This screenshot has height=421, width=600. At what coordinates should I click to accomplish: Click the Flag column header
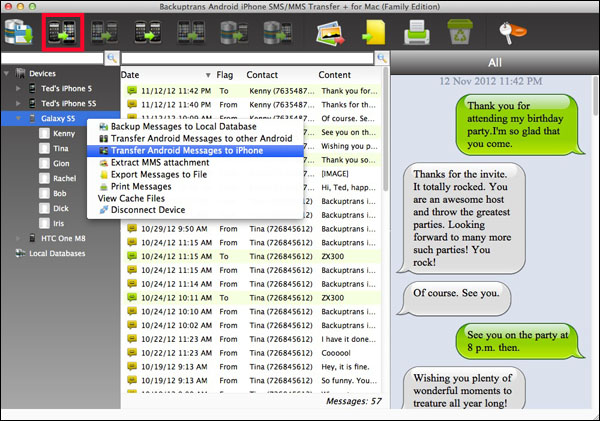225,75
